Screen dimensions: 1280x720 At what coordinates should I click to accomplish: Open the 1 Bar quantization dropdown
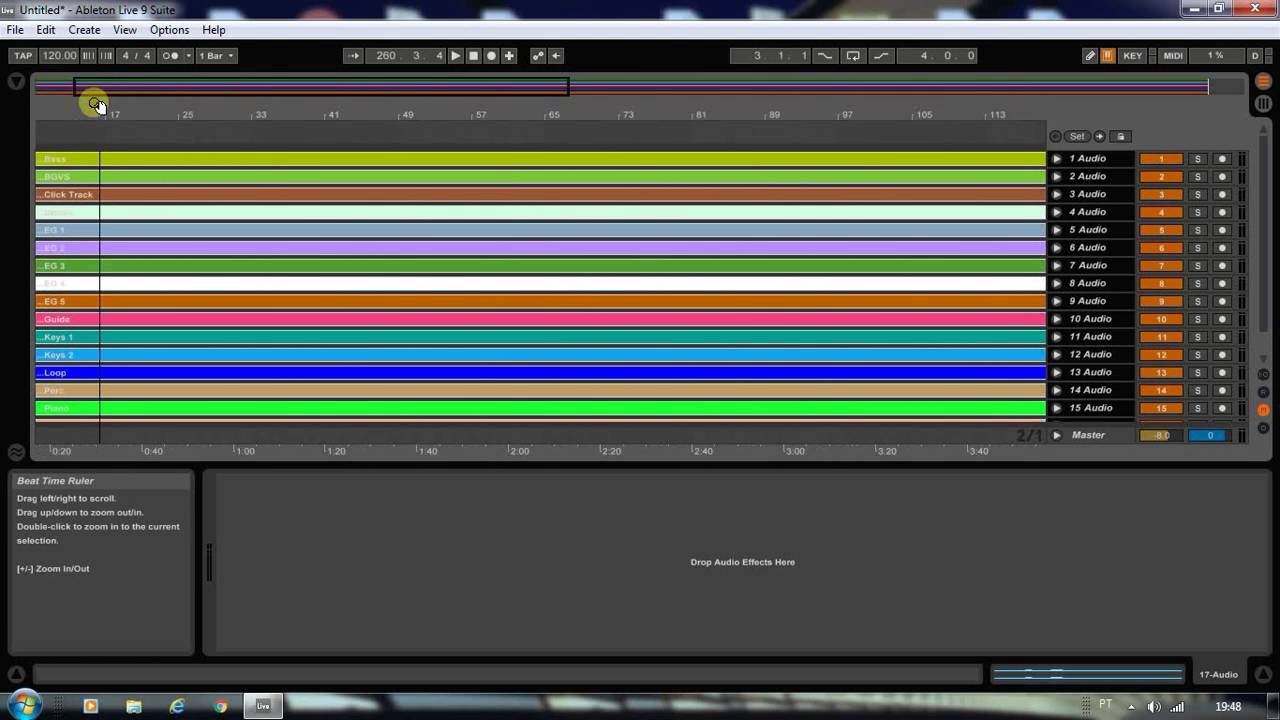point(215,56)
